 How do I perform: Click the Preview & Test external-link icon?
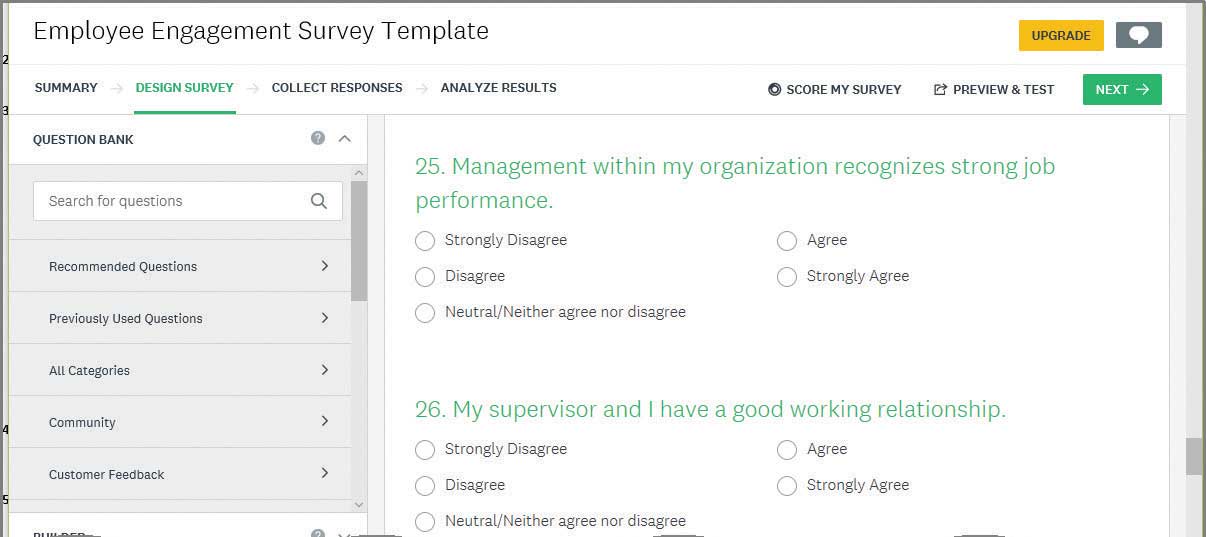[x=940, y=89]
